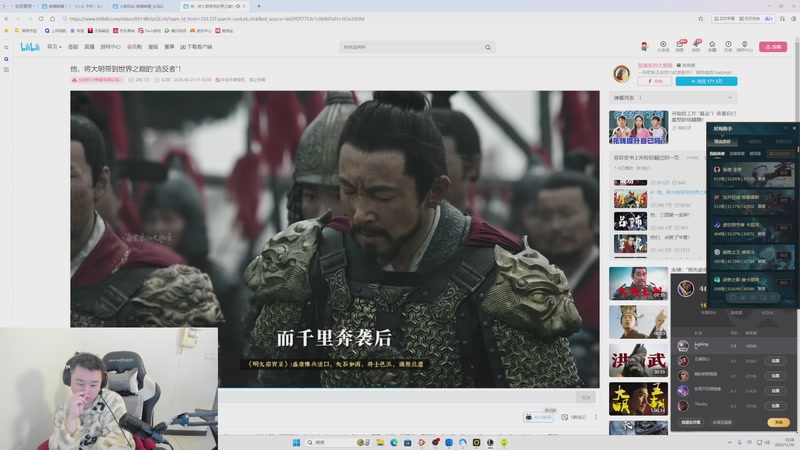The width and height of the screenshot is (800, 450).
Task: Open the 会员购 nav item
Action: click(x=134, y=47)
